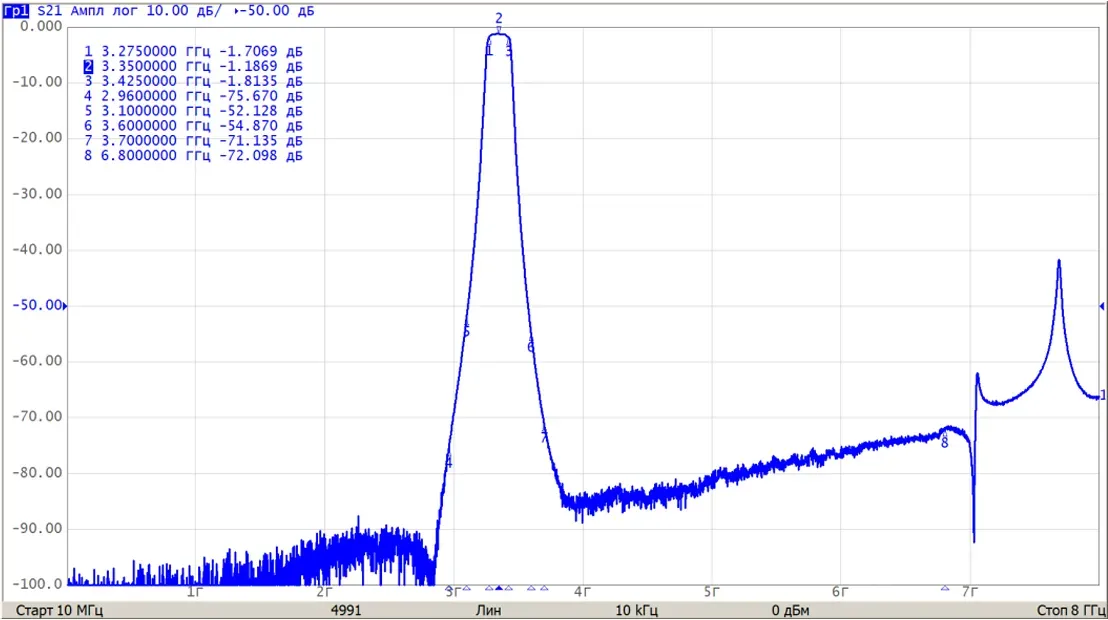This screenshot has height=620, width=1108.
Task: Edit the 4991 sweep points field
Action: point(346,610)
